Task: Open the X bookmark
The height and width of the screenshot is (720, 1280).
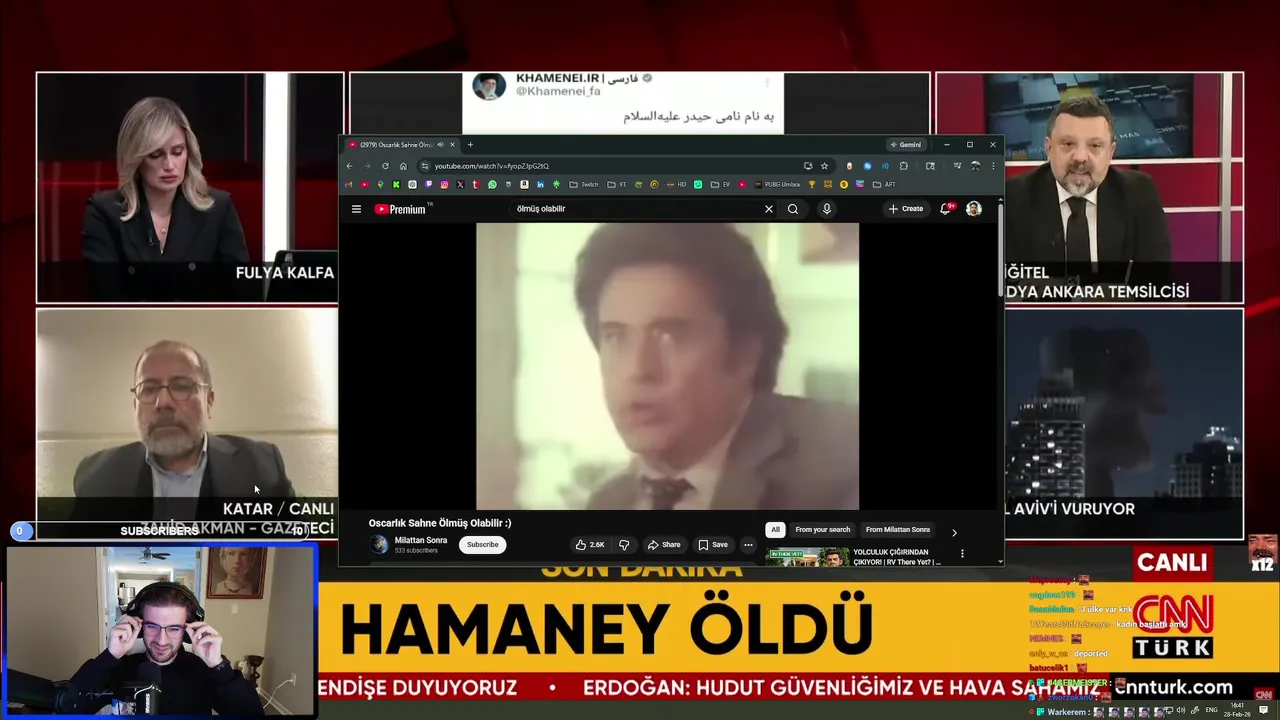Action: (460, 184)
